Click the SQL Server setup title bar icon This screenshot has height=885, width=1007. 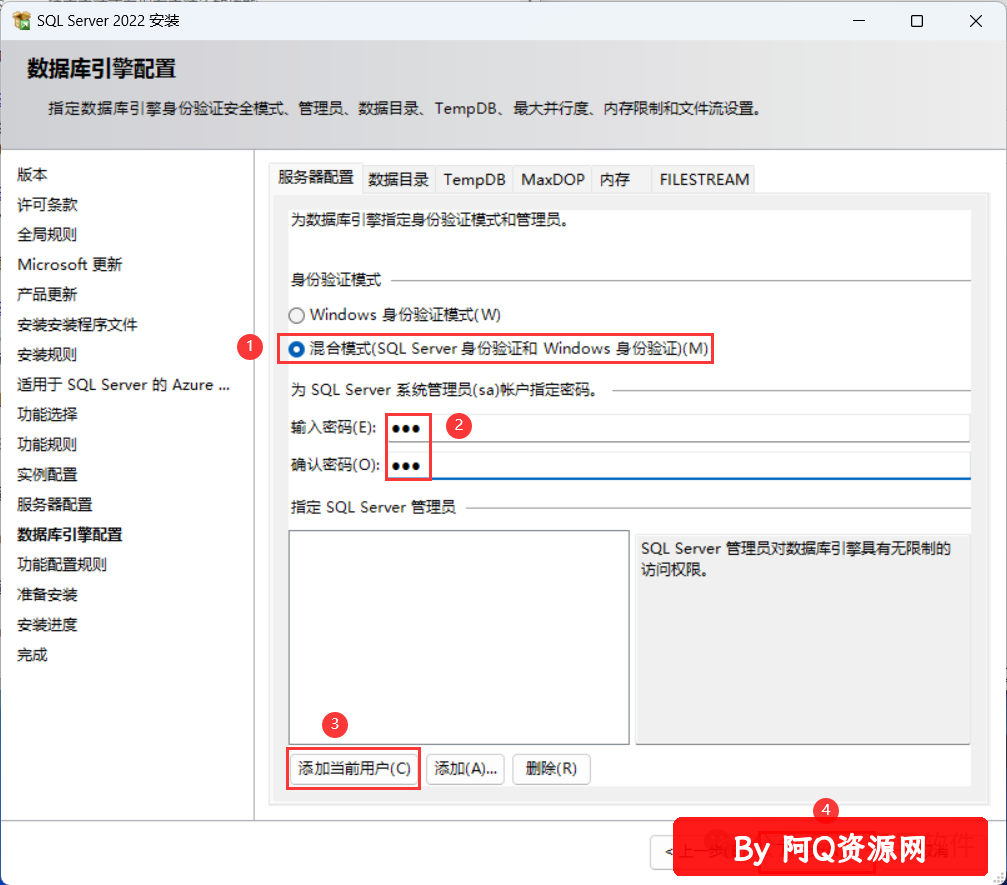click(21, 21)
